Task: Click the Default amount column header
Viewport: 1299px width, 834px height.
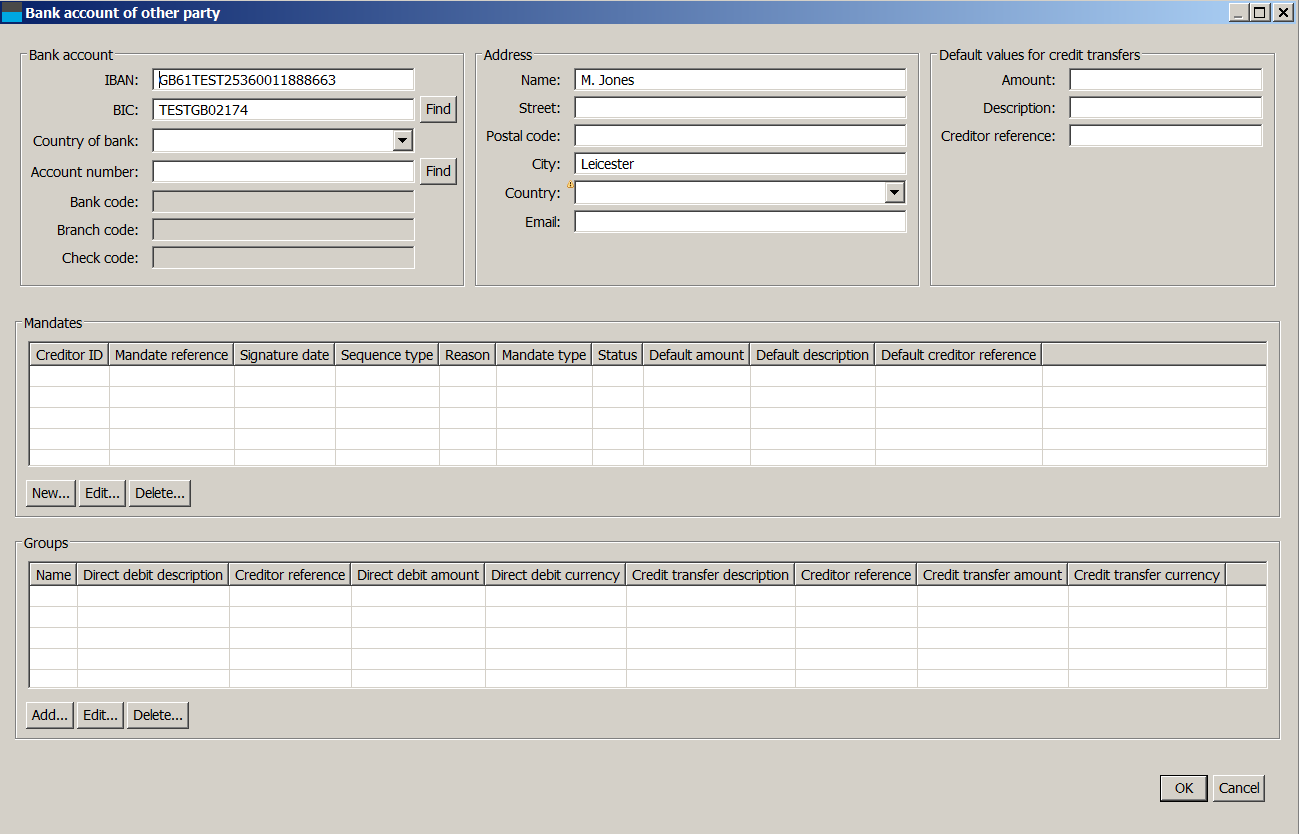Action: [x=697, y=355]
